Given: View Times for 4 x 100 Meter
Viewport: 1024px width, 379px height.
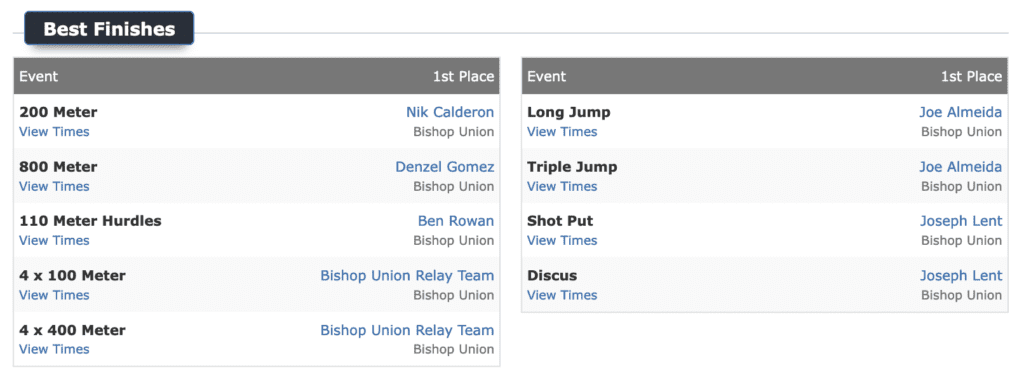Looking at the screenshot, I should 54,295.
